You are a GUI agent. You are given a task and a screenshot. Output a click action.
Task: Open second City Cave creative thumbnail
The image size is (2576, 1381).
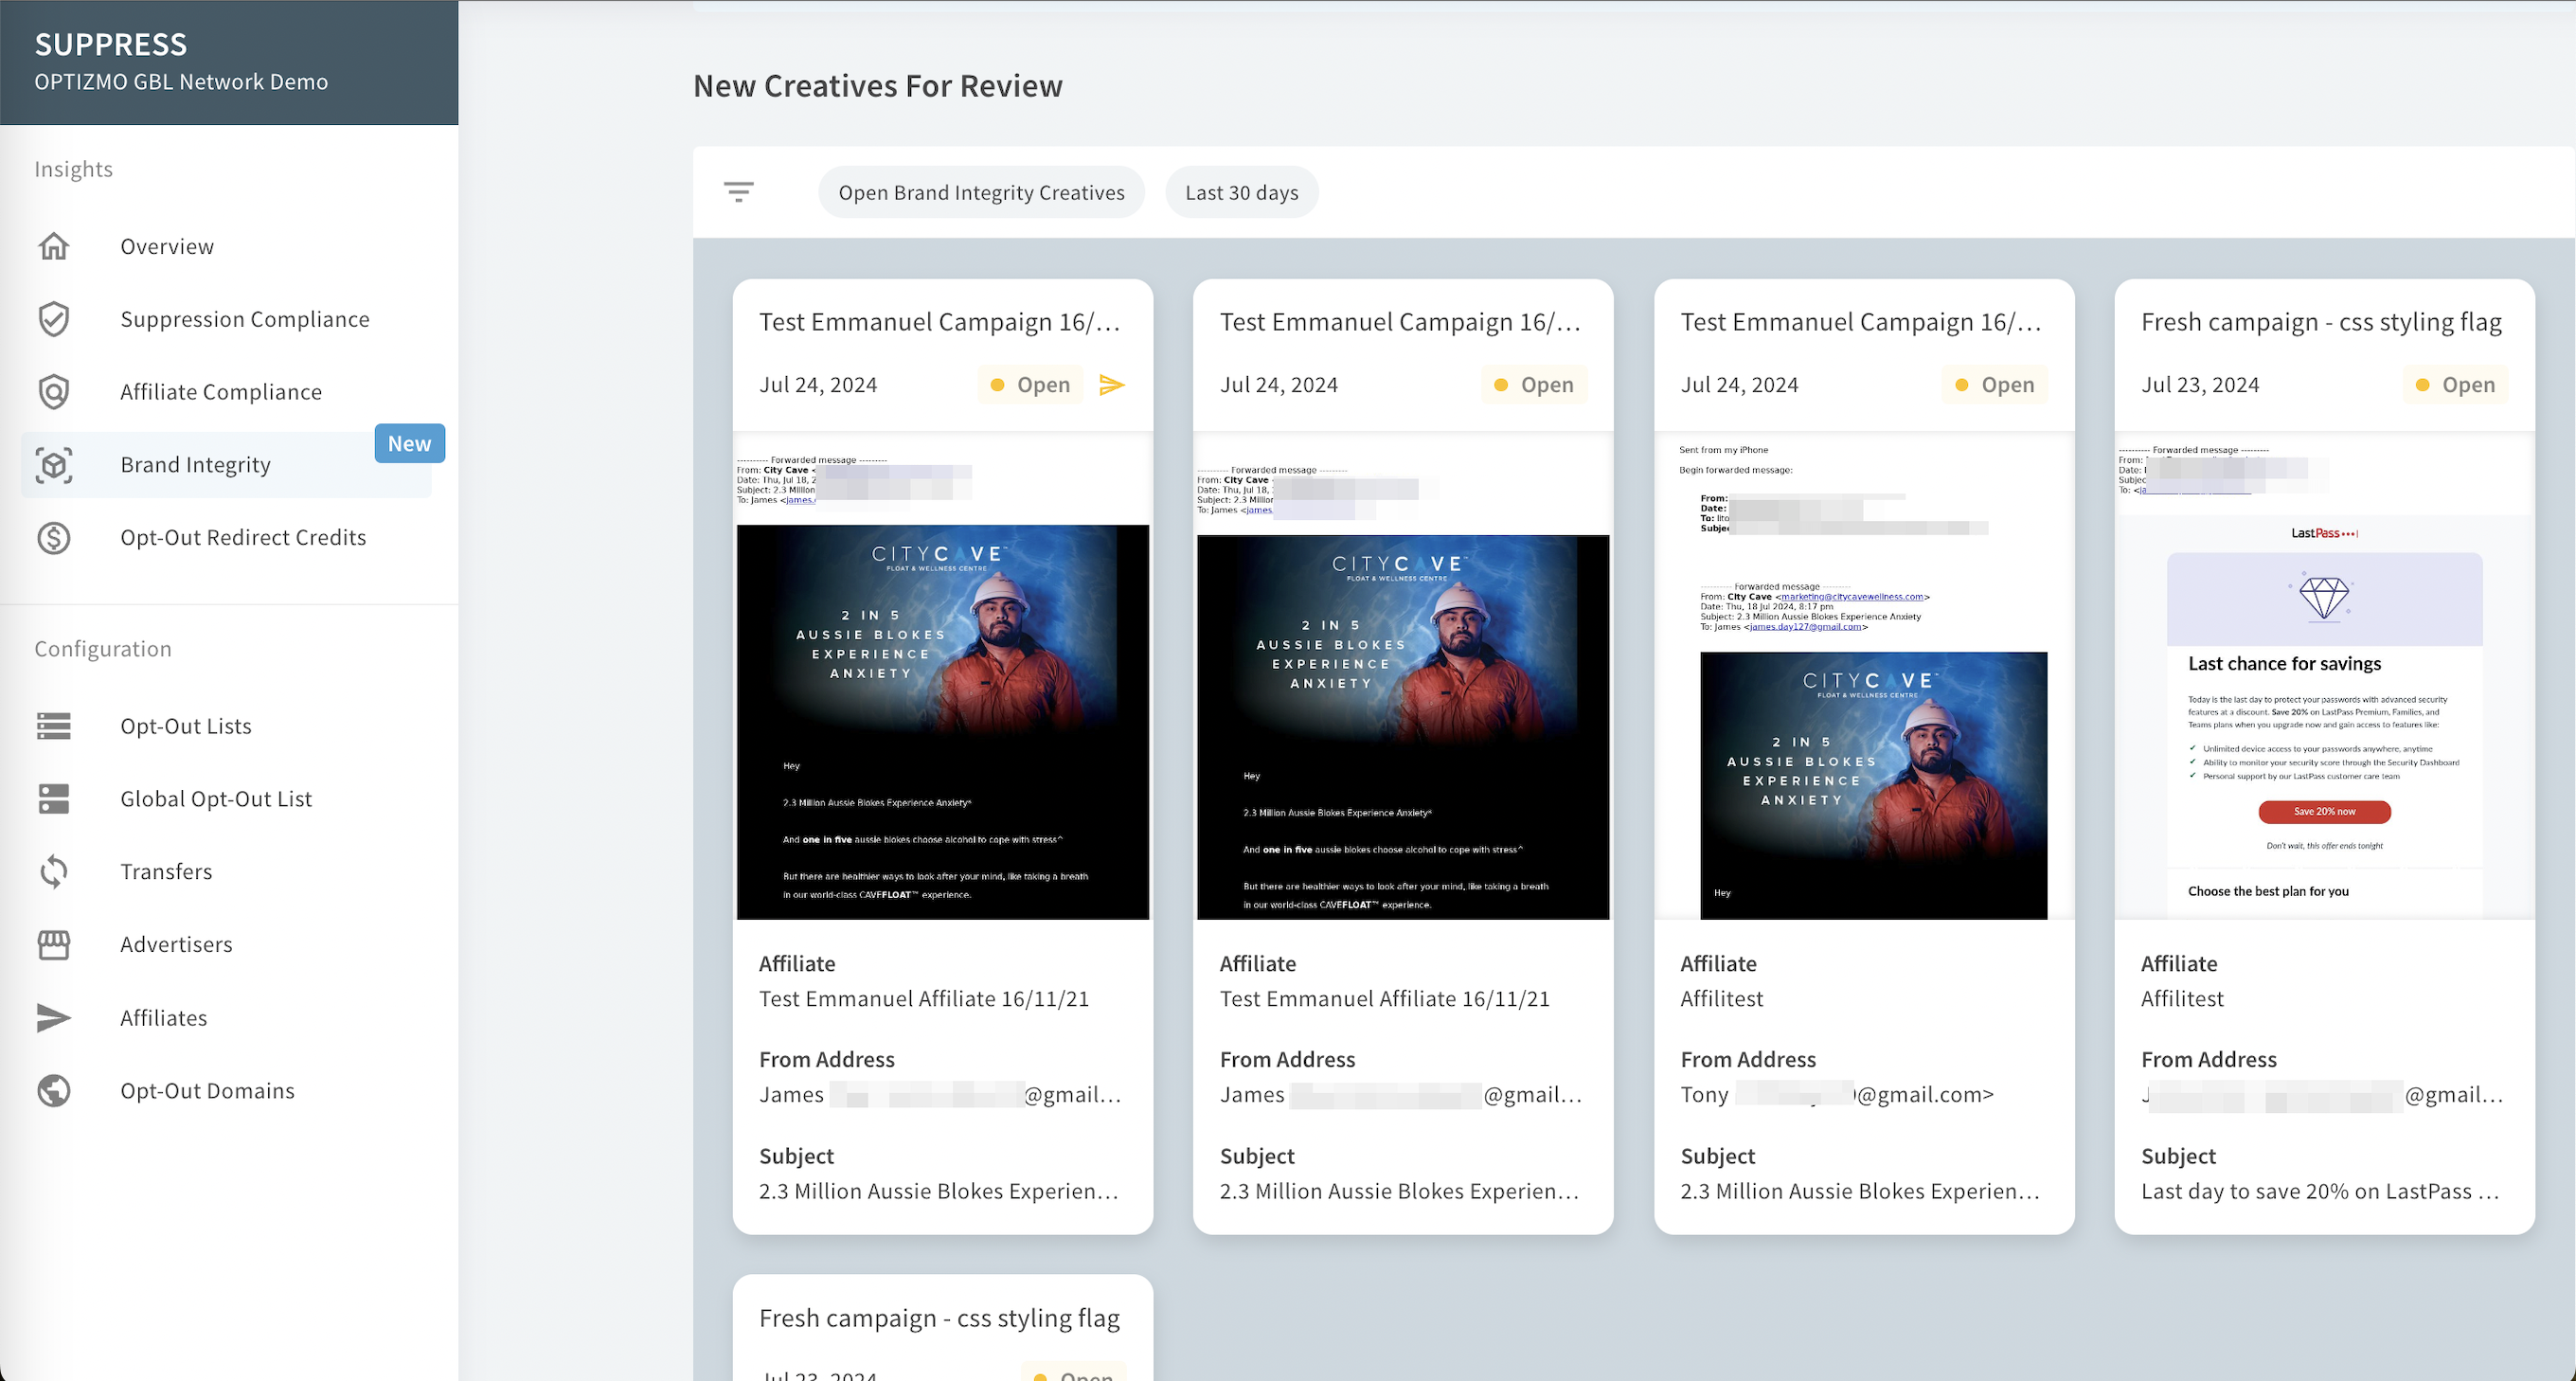click(x=1403, y=676)
